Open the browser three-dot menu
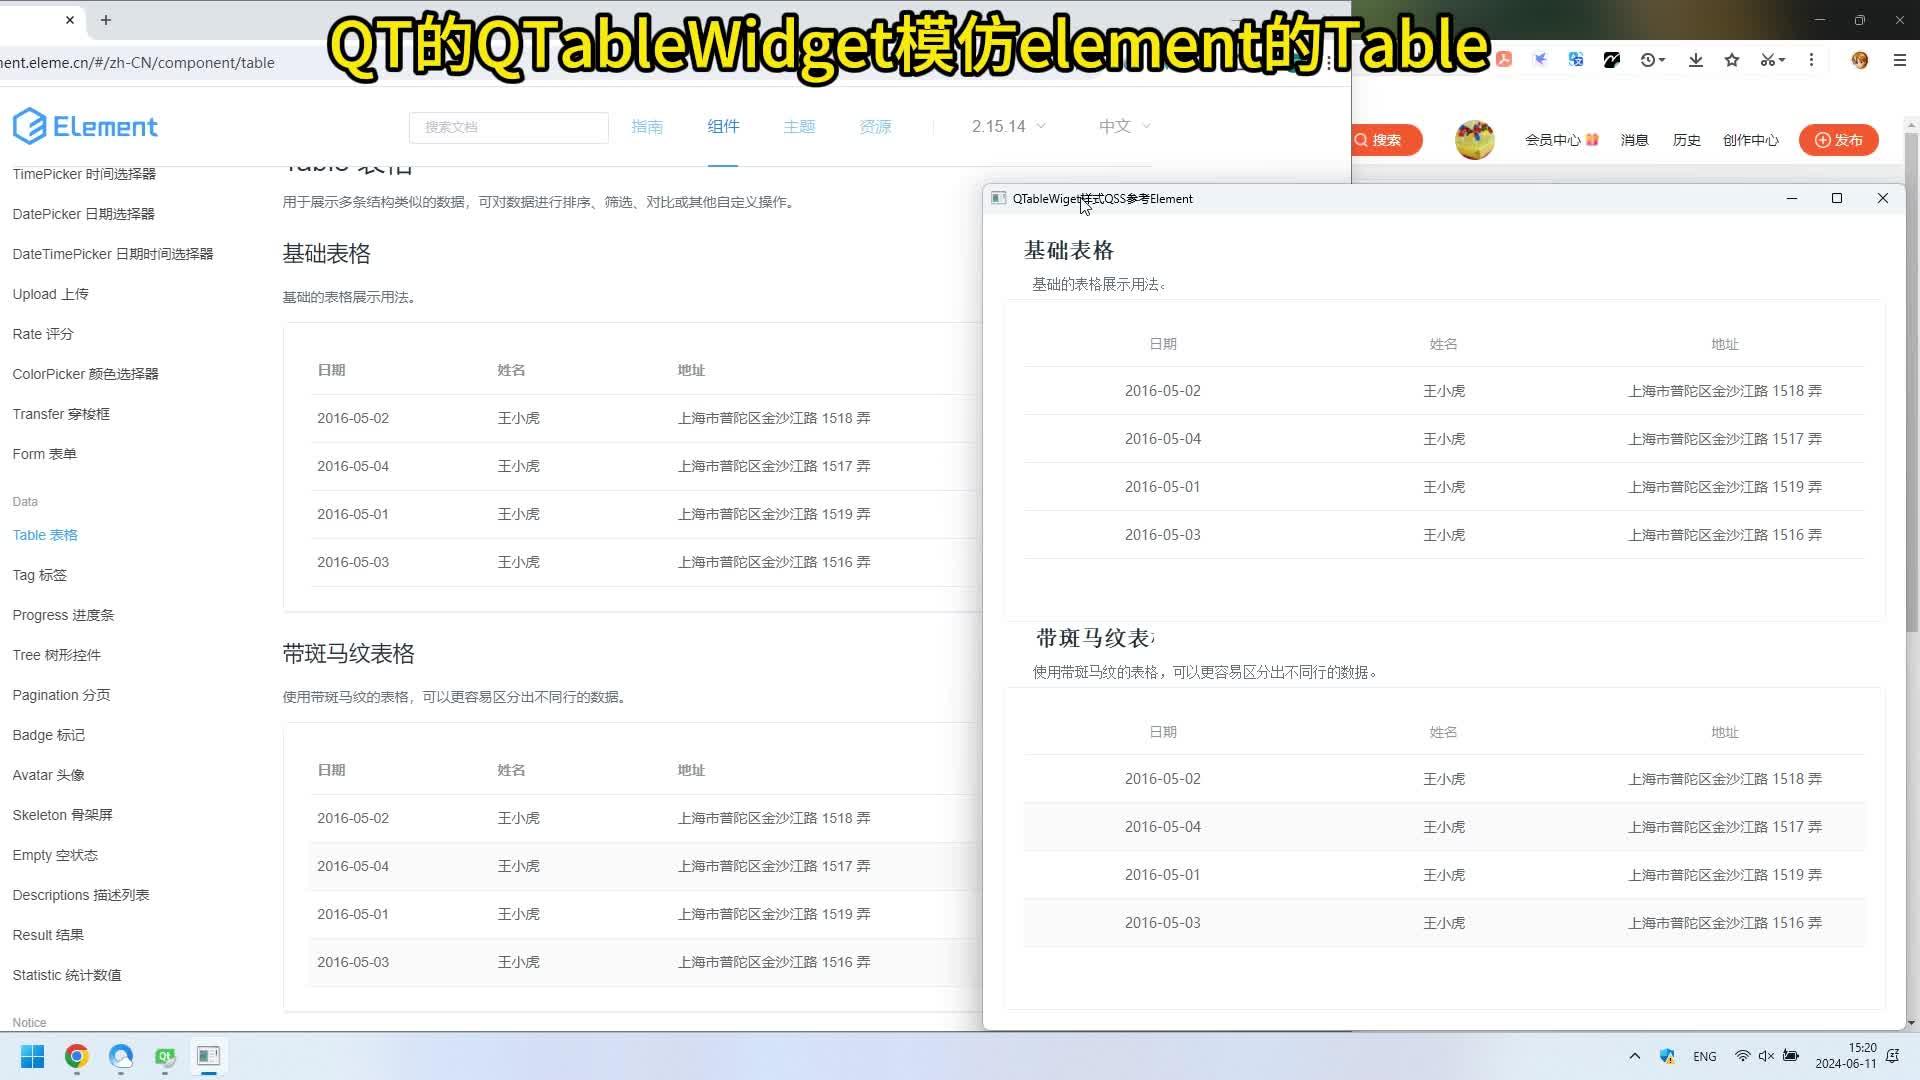Image resolution: width=1920 pixels, height=1080 pixels. point(1810,60)
